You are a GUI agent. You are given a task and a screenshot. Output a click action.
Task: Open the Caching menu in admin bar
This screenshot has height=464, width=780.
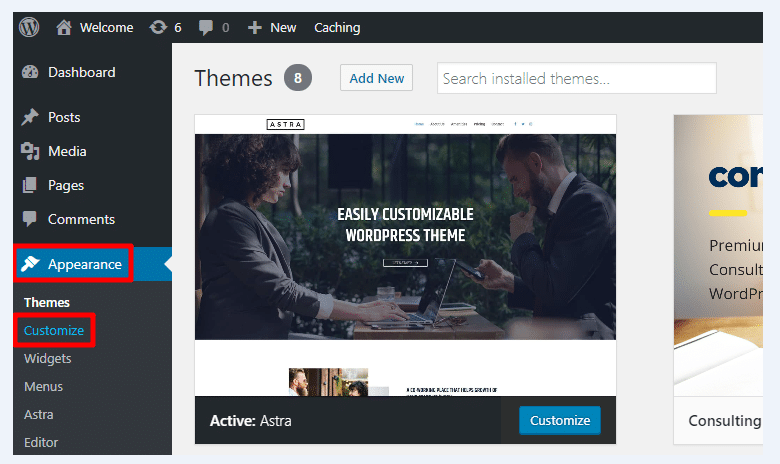(x=337, y=28)
